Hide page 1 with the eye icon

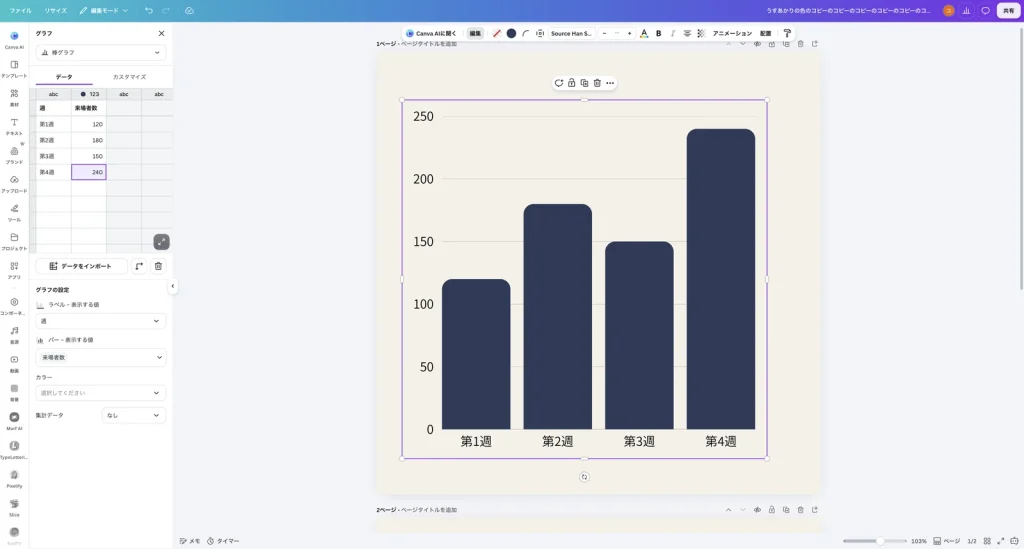[x=758, y=44]
